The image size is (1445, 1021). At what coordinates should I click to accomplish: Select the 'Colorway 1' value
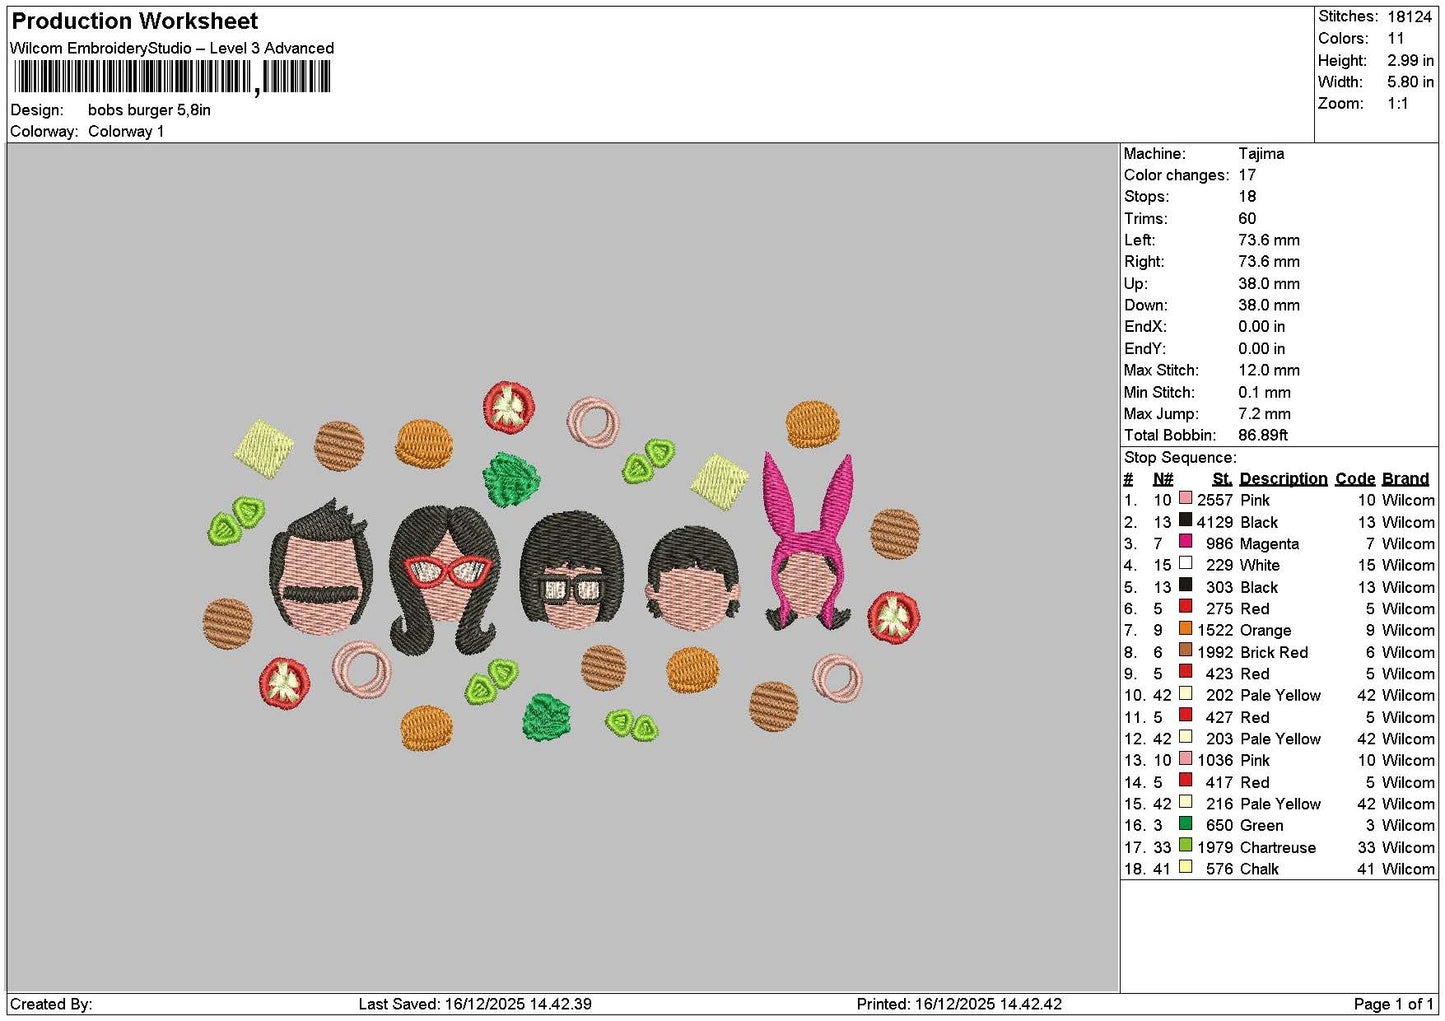126,131
